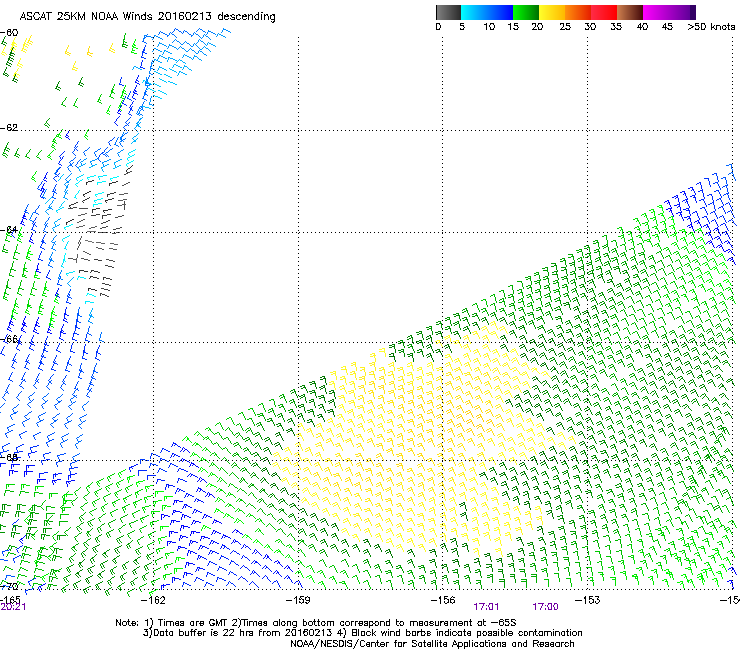The image size is (740, 650).
Task: Click the -66 latitude axis label
Action: (x=9, y=339)
